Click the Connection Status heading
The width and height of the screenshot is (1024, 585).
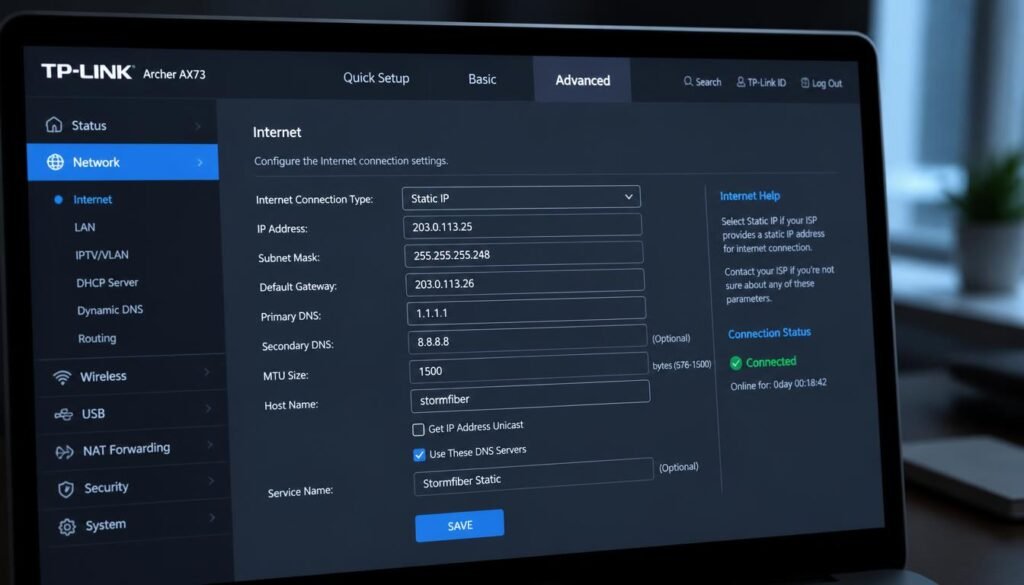click(x=769, y=333)
